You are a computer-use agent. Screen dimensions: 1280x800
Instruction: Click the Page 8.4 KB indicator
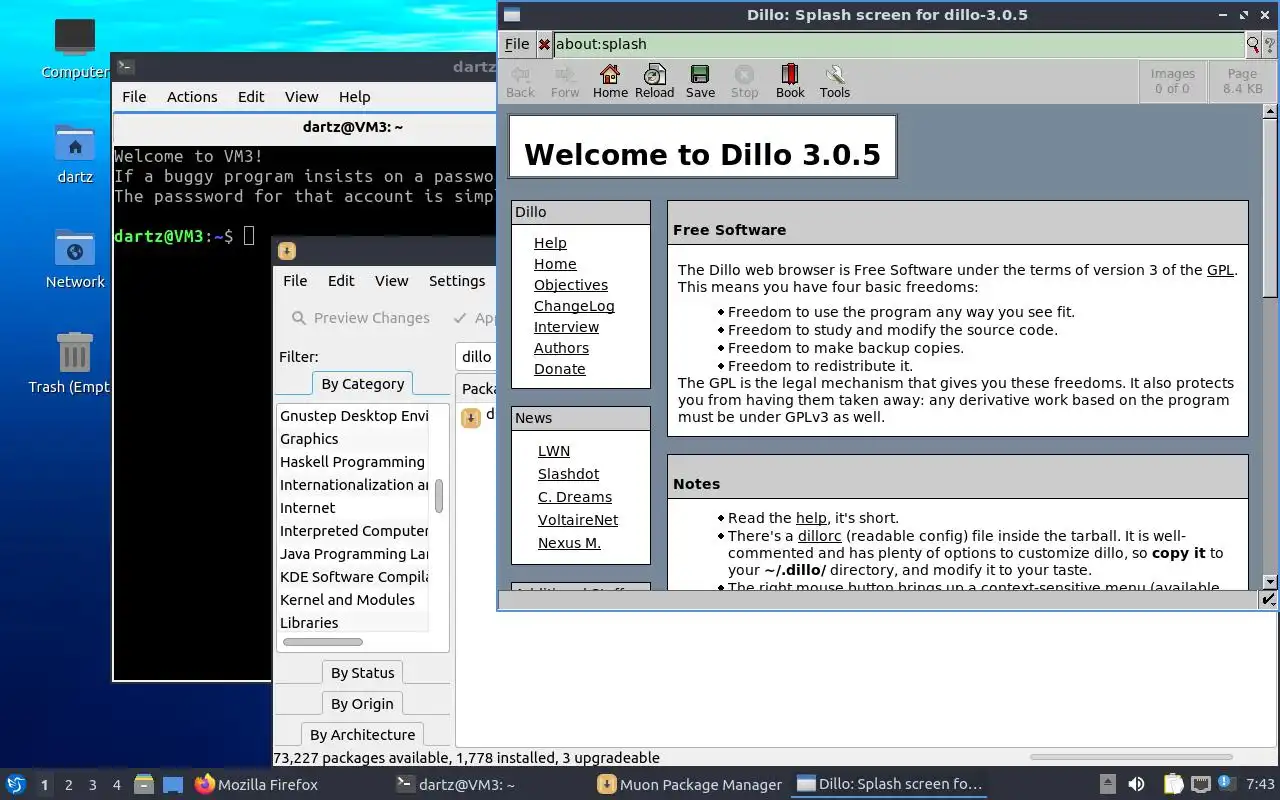(x=1242, y=81)
